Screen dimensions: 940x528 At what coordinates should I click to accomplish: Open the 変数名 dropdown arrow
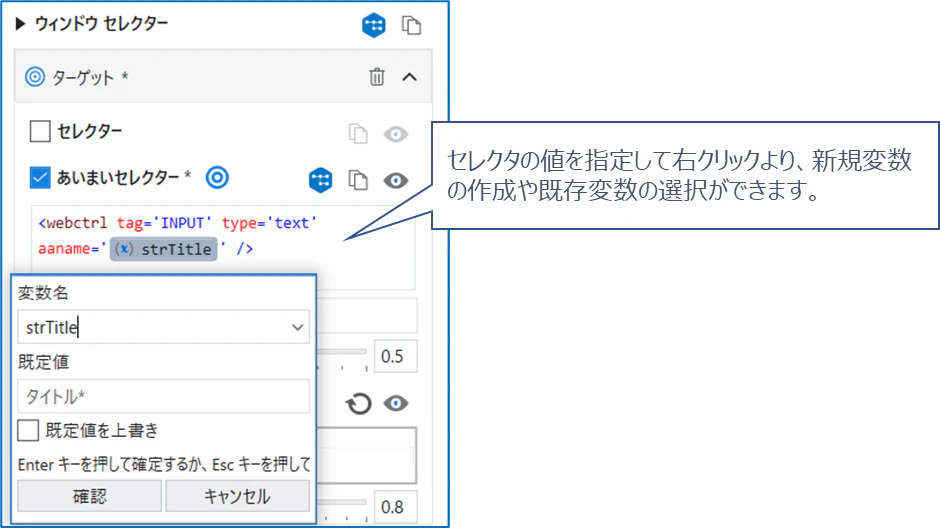(x=297, y=327)
